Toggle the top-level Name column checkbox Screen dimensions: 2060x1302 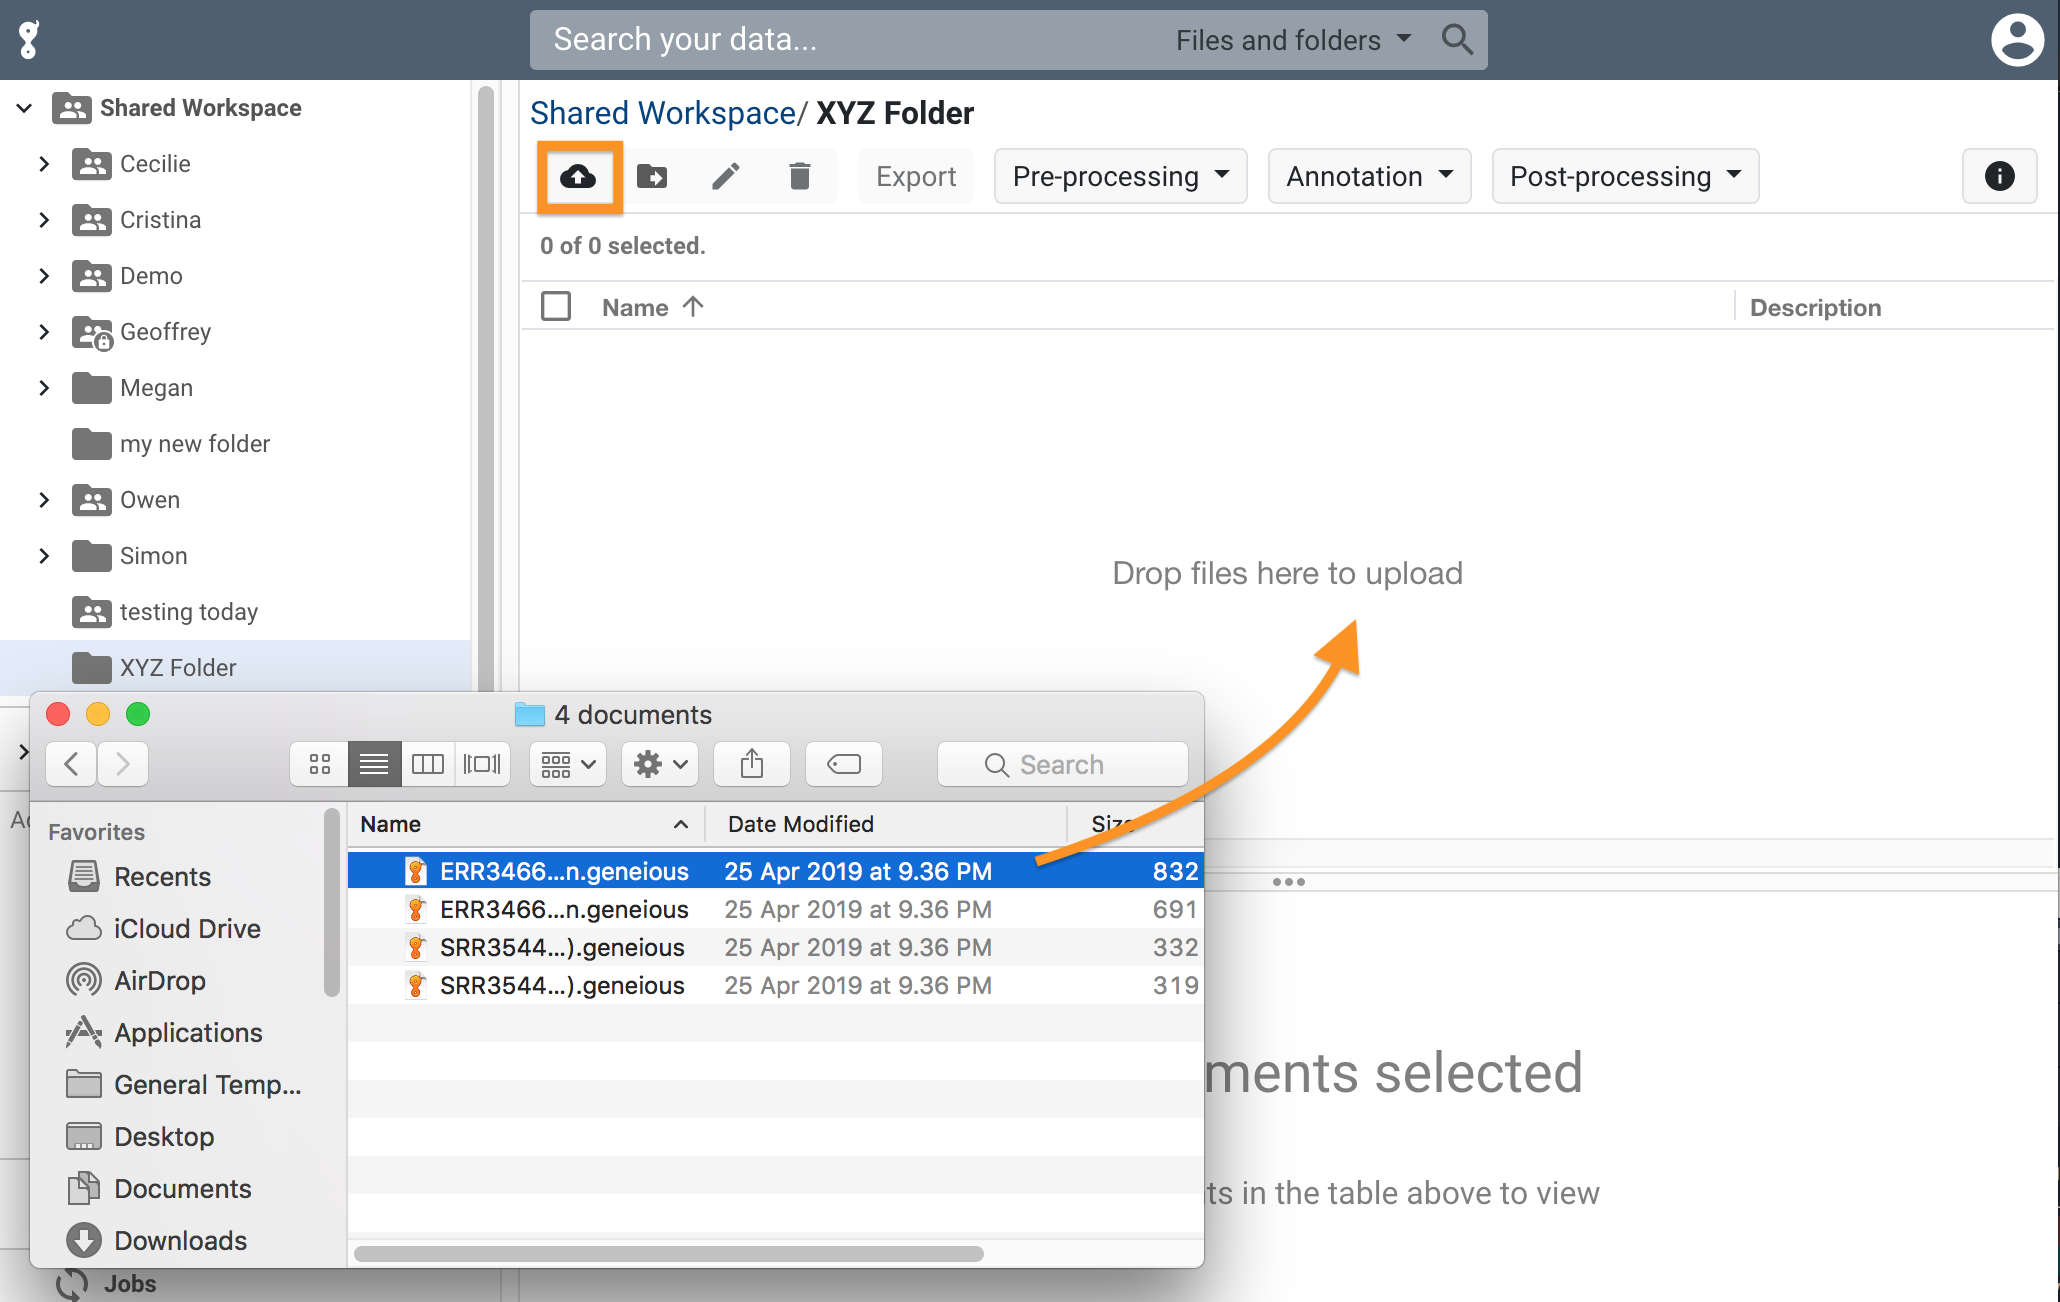click(556, 308)
